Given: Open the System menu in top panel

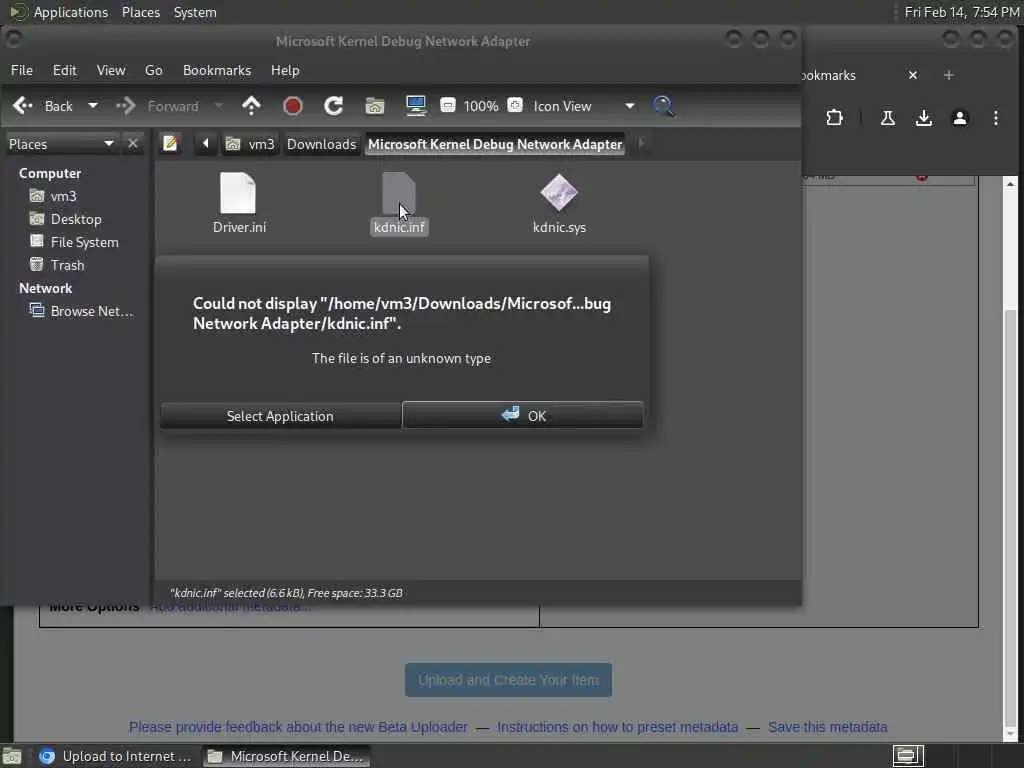Looking at the screenshot, I should [x=195, y=12].
